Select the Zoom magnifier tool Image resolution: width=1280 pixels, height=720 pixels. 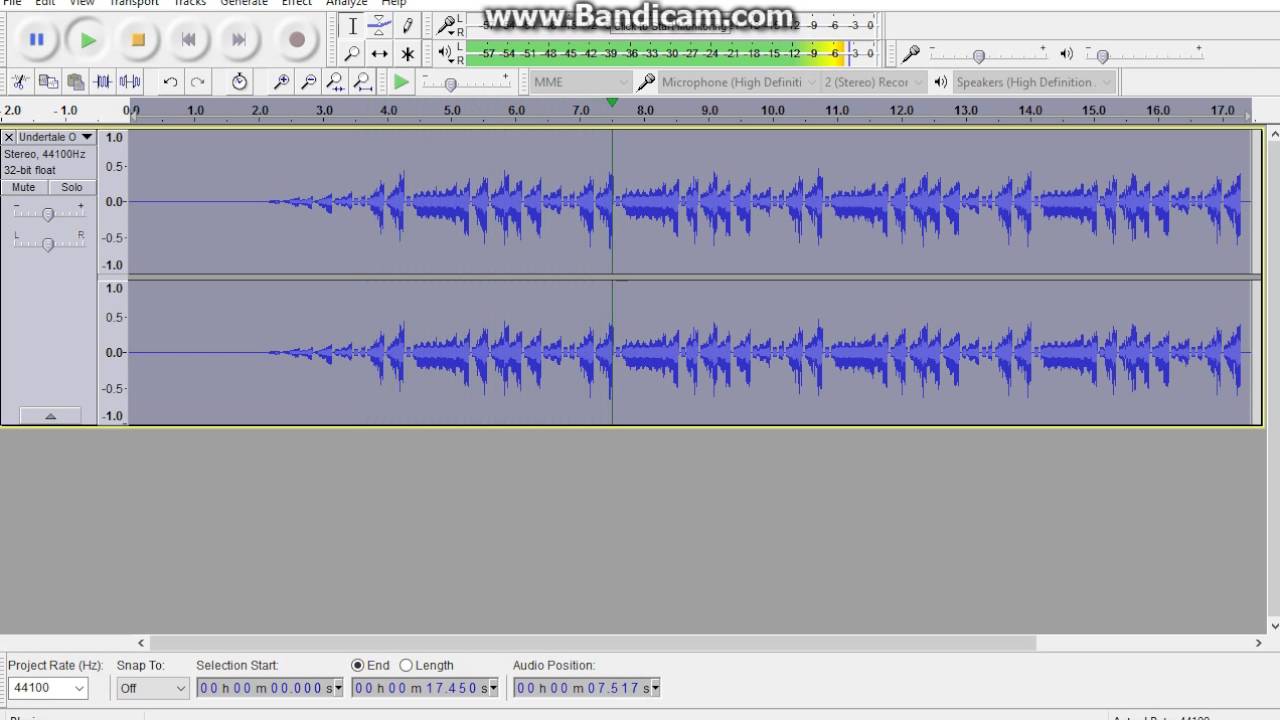352,54
